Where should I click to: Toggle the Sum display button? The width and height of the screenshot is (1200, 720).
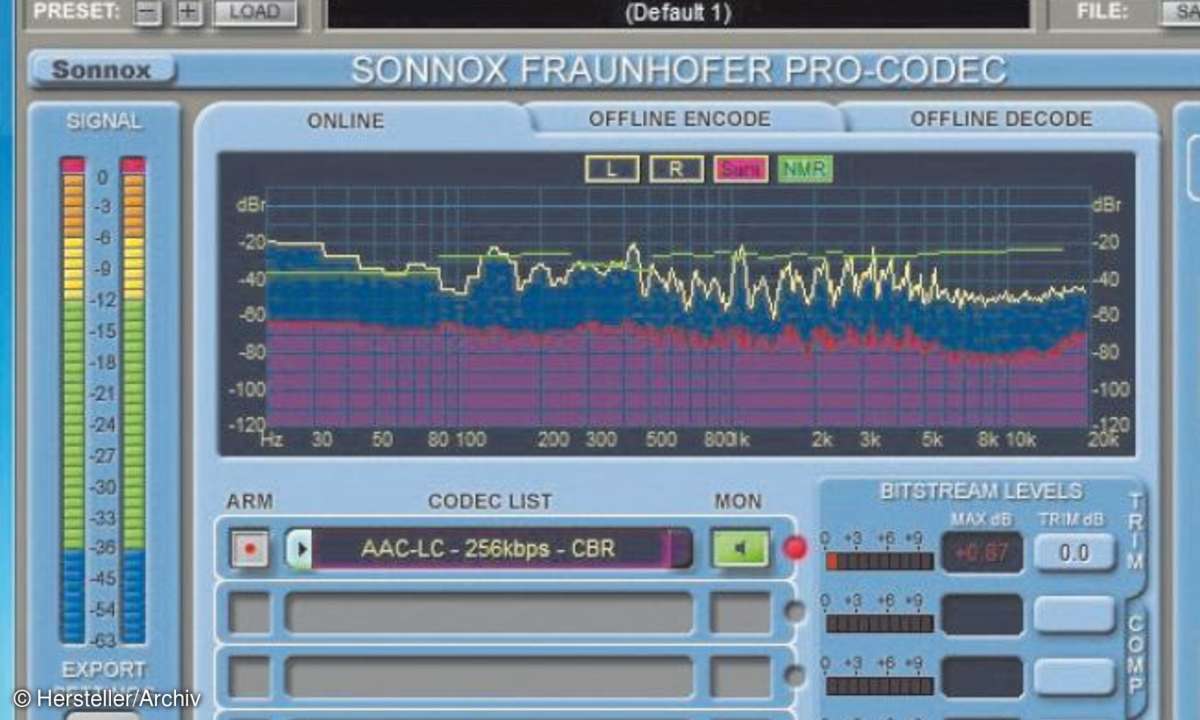[740, 169]
